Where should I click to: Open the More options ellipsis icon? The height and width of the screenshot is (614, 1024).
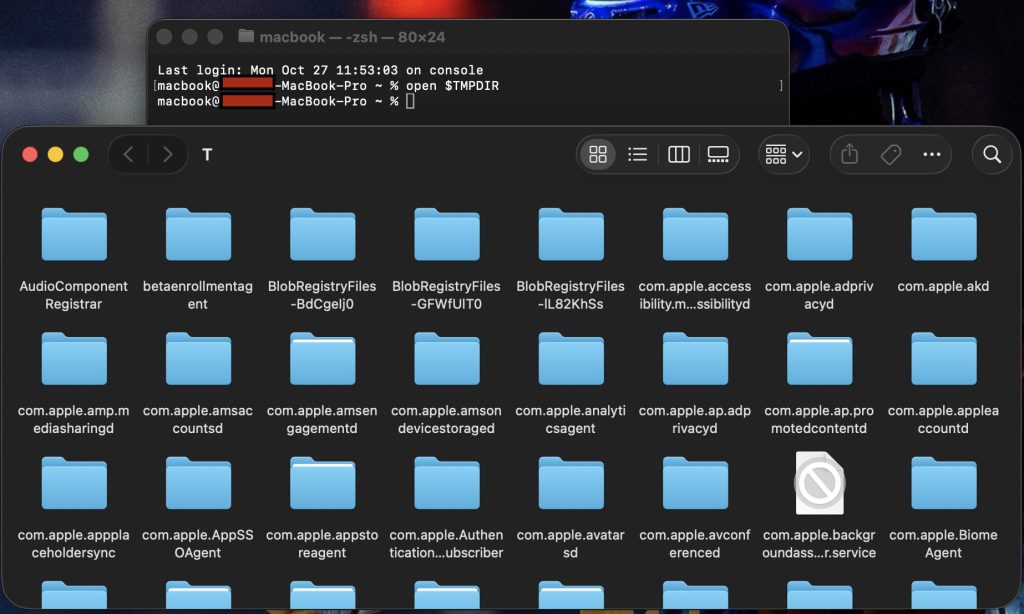pyautogui.click(x=932, y=154)
